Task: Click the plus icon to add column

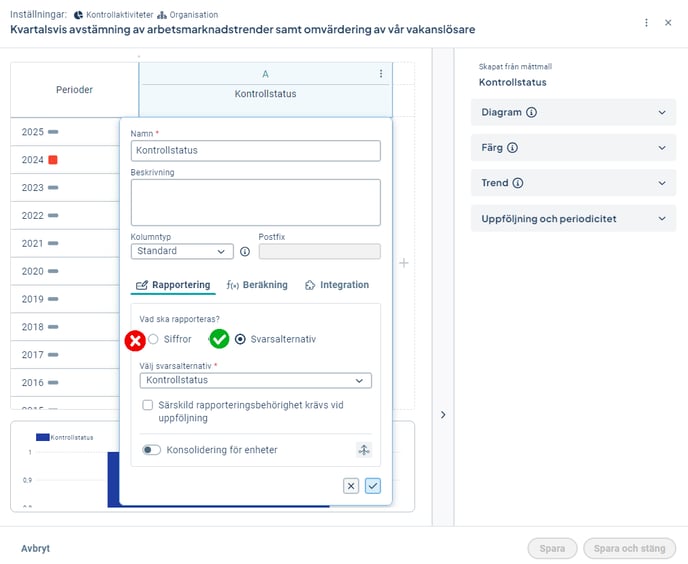Action: tap(404, 263)
